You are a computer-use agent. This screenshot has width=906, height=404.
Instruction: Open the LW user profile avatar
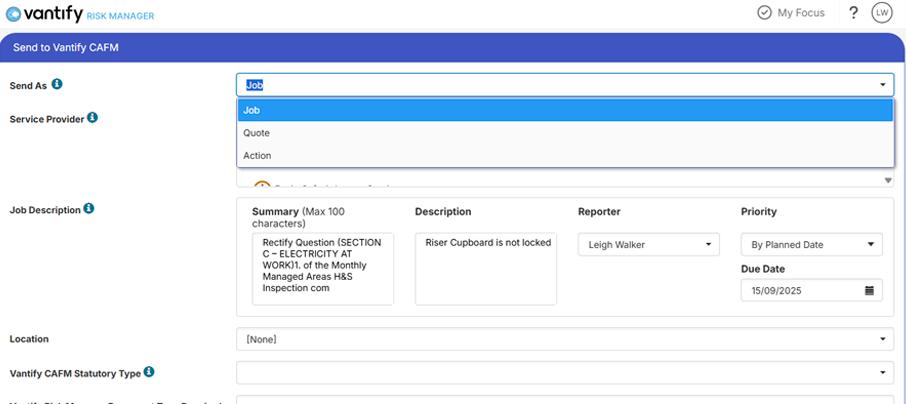[881, 13]
